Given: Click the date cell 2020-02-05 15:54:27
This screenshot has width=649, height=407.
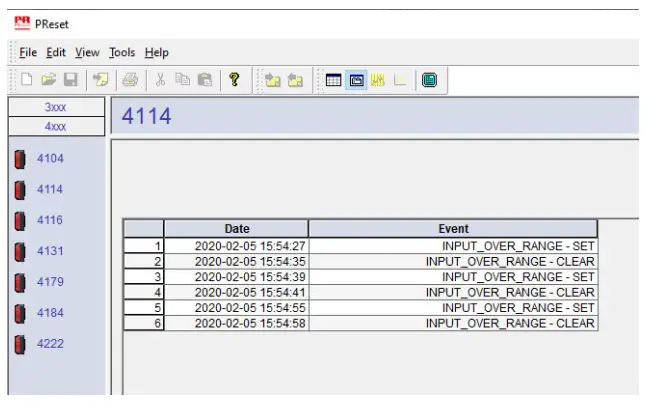Looking at the screenshot, I should pyautogui.click(x=236, y=246).
